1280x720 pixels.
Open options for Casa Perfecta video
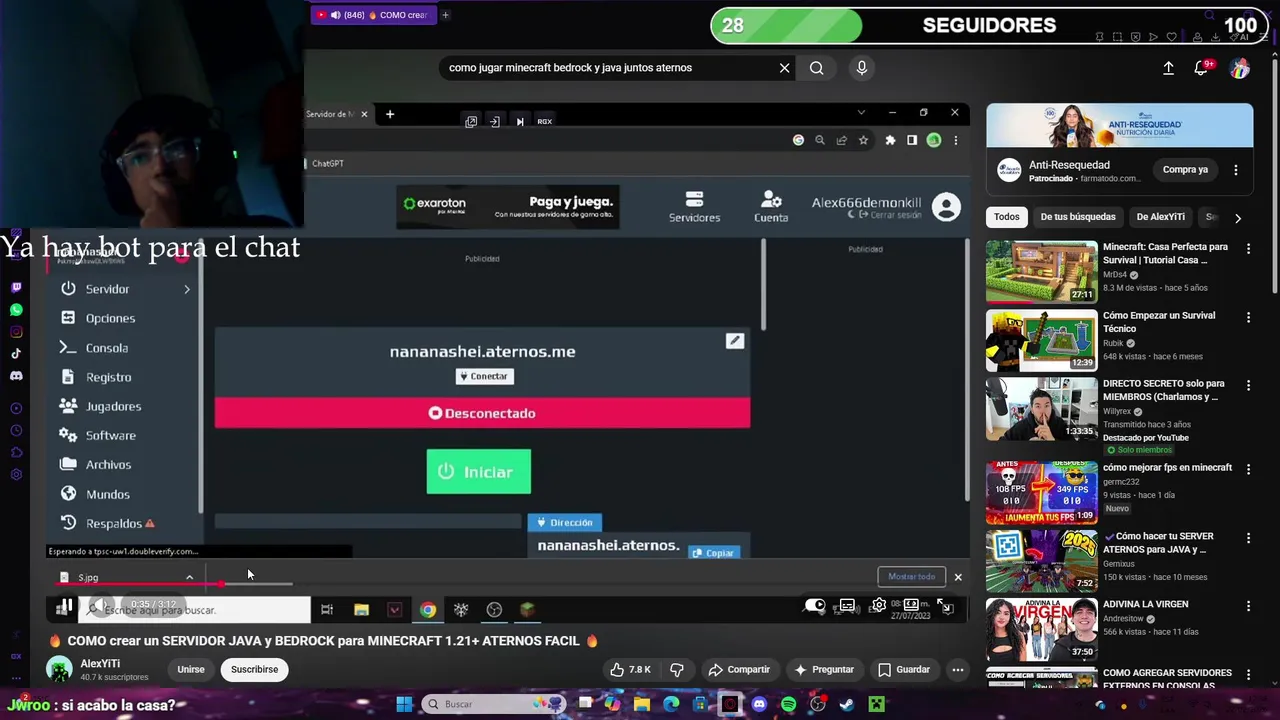pos(1248,248)
